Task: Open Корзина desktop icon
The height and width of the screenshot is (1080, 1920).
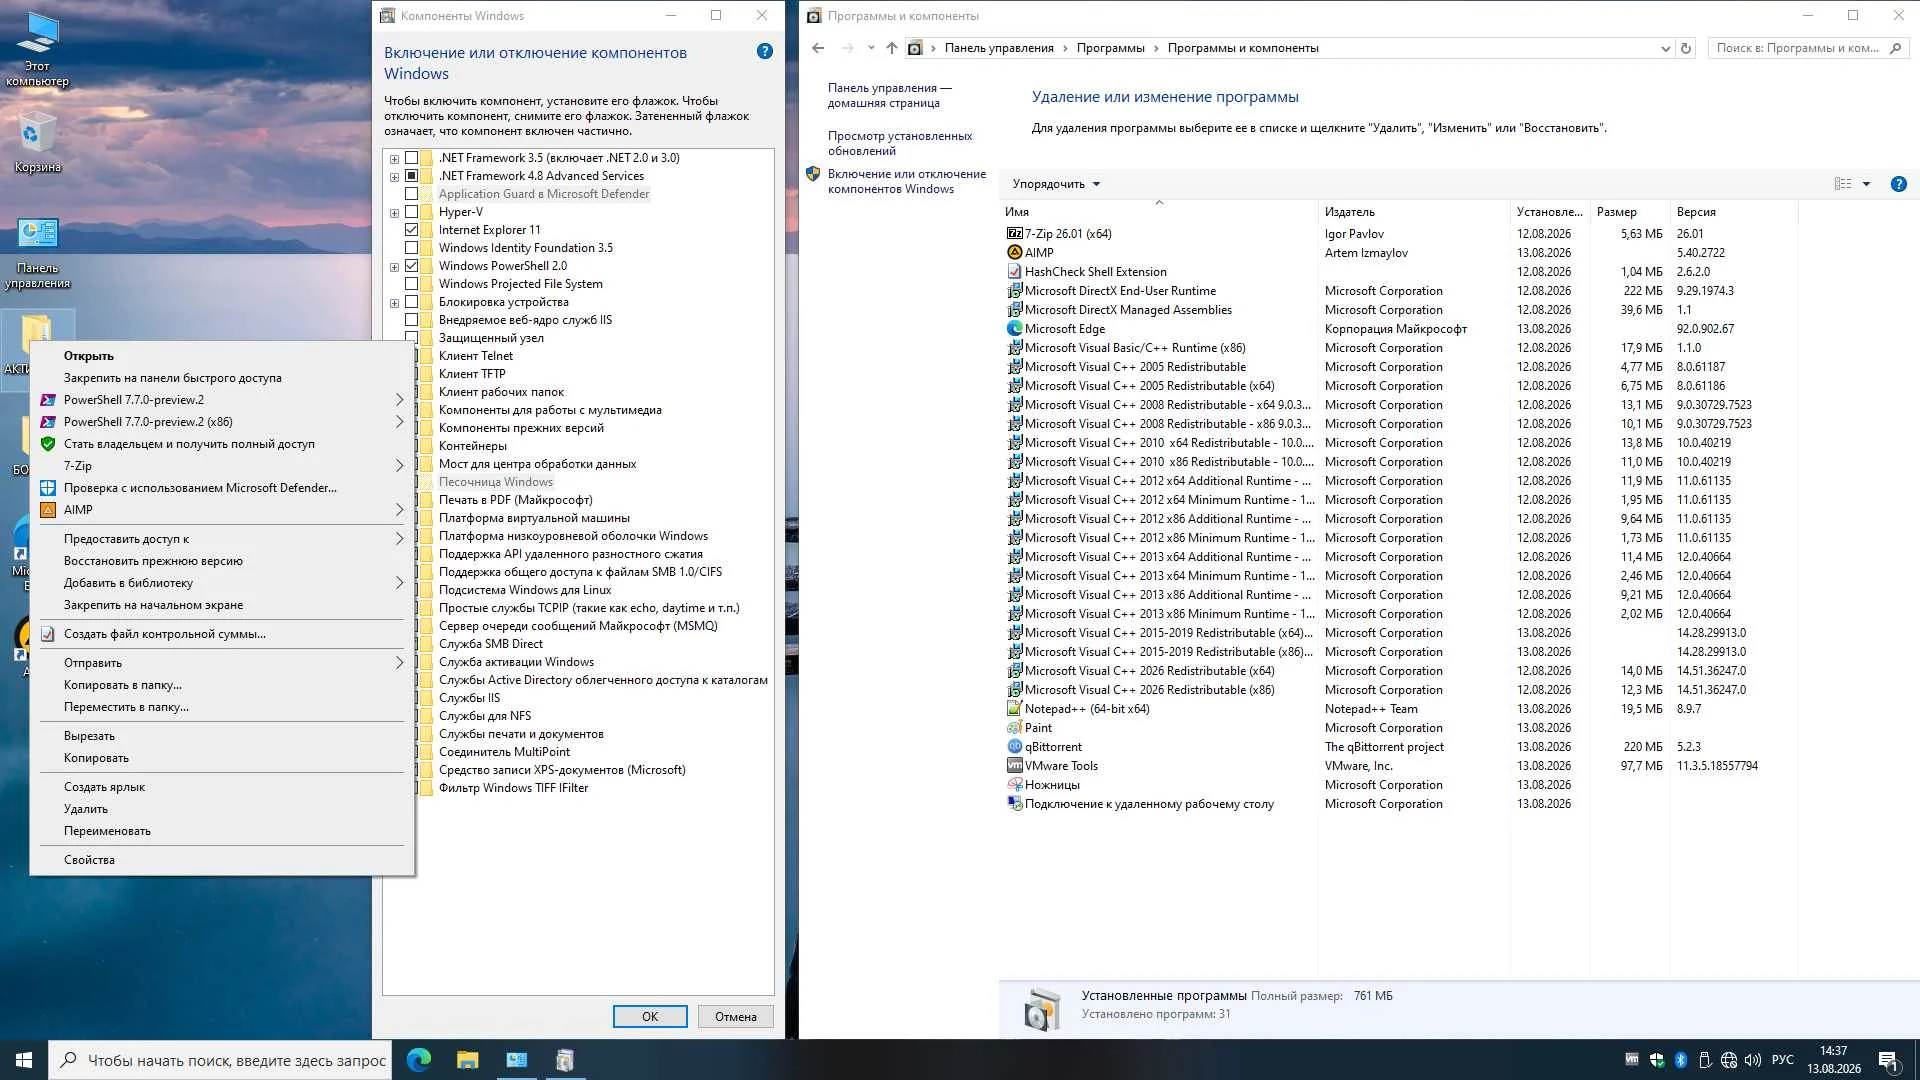Action: [37, 142]
